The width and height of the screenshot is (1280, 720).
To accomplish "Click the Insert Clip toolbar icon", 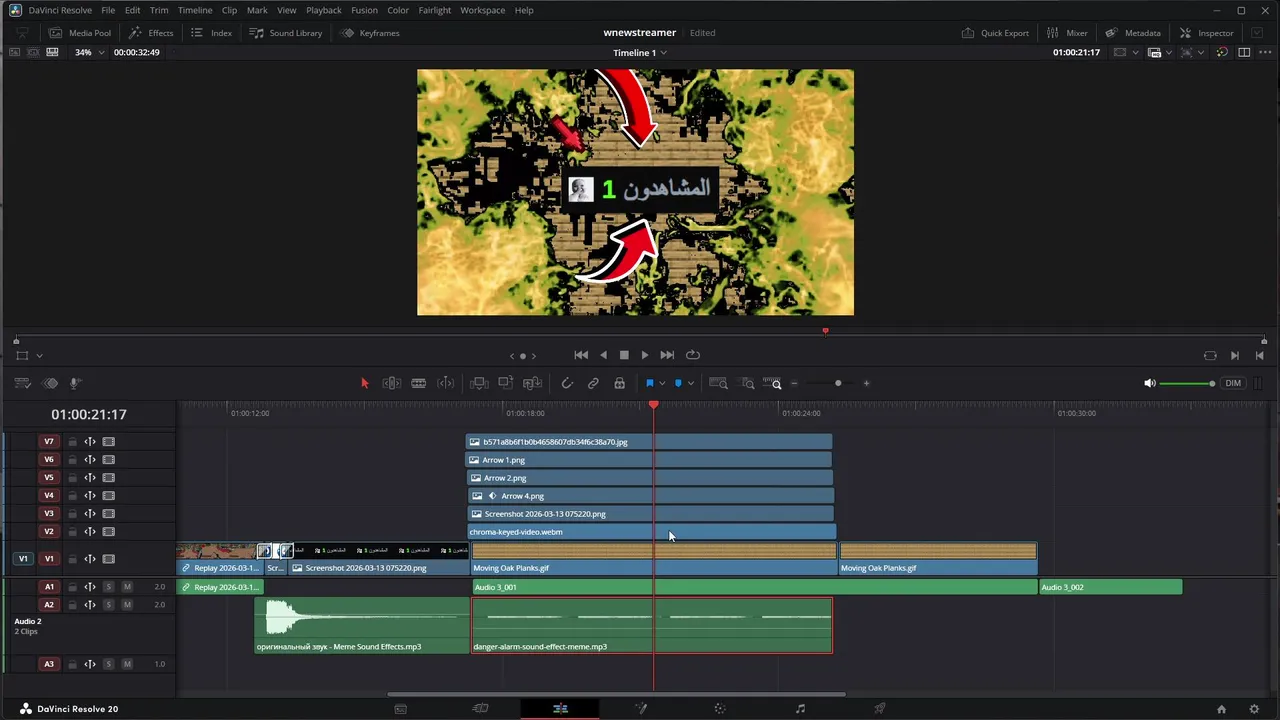I will 479,383.
